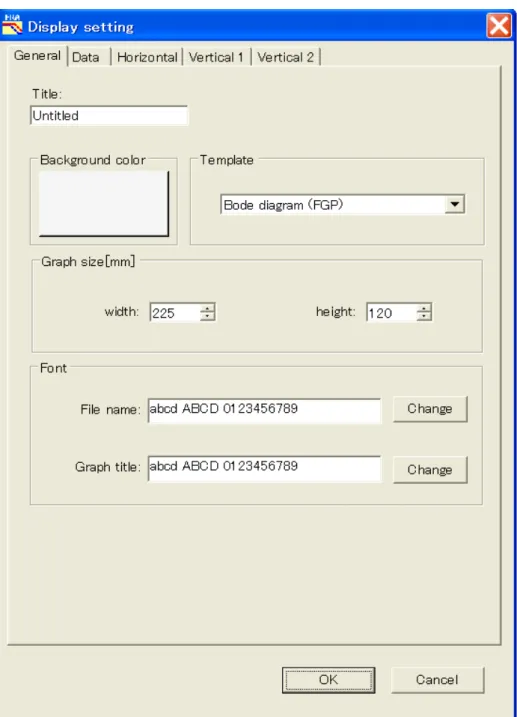Image resolution: width=517 pixels, height=717 pixels.
Task: Expand the Template dropdown arrow
Action: (454, 204)
